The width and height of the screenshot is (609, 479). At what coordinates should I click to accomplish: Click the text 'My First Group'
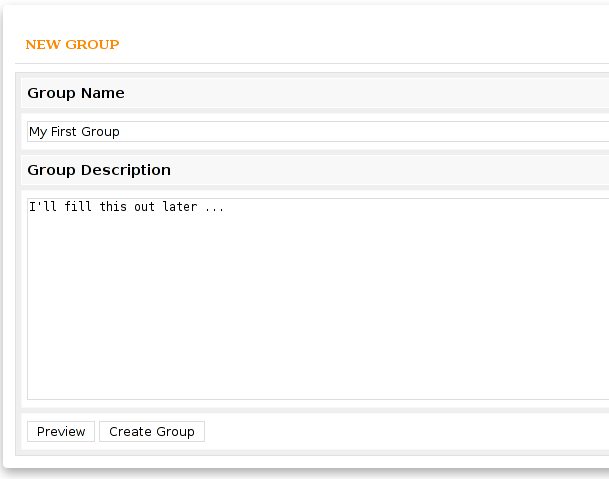coord(74,132)
